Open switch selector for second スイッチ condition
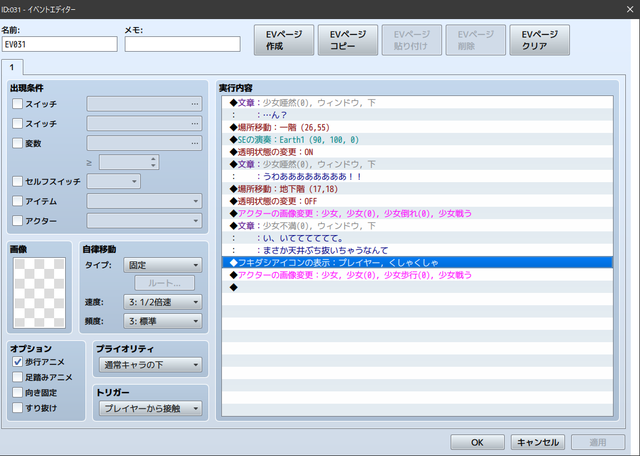The height and width of the screenshot is (456, 640). point(144,123)
